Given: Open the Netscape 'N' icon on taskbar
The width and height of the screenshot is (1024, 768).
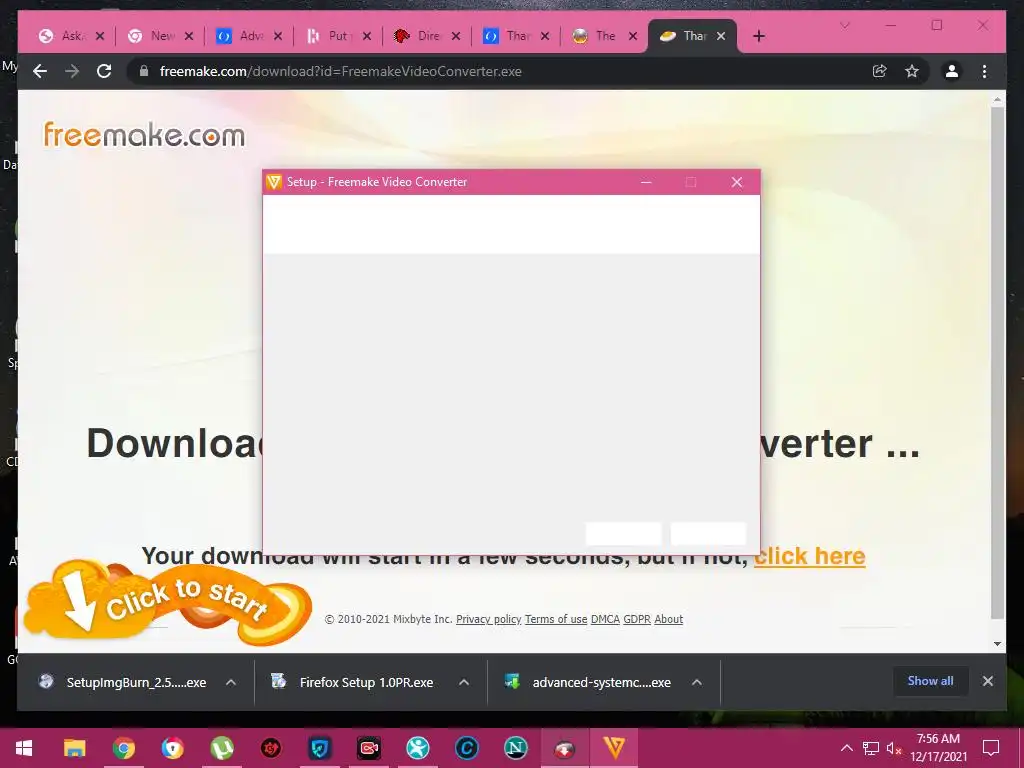Looking at the screenshot, I should (x=516, y=748).
